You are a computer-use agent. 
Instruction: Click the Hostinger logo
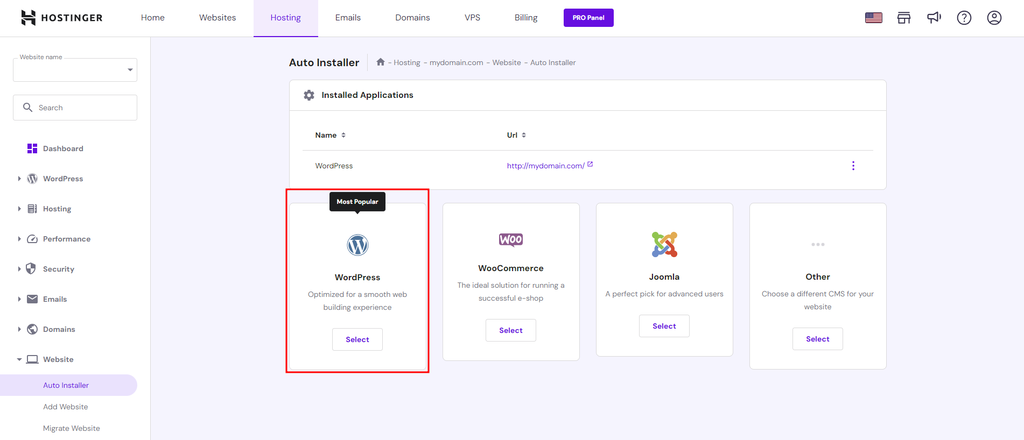pyautogui.click(x=67, y=18)
